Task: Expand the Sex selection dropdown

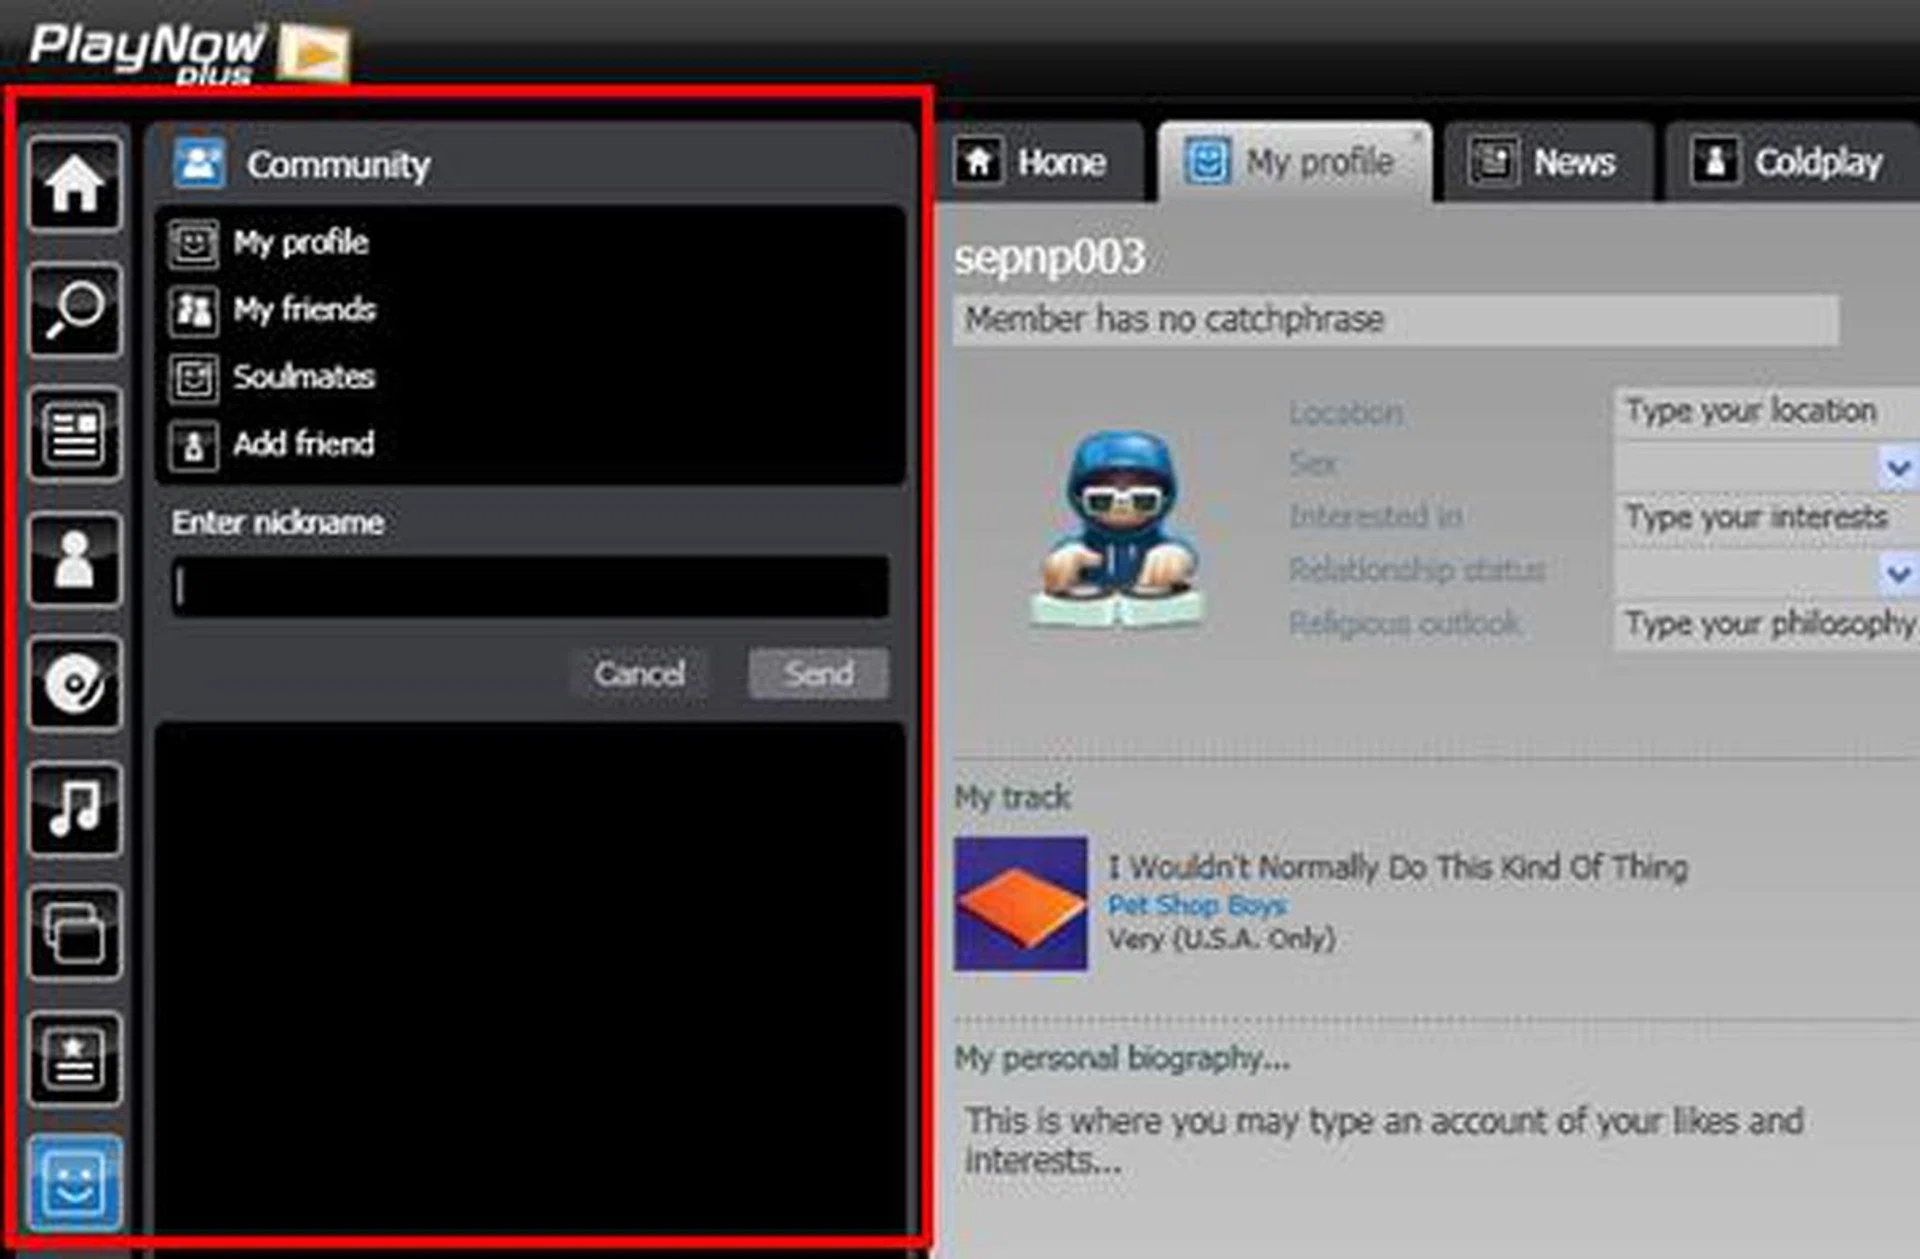Action: point(1897,467)
